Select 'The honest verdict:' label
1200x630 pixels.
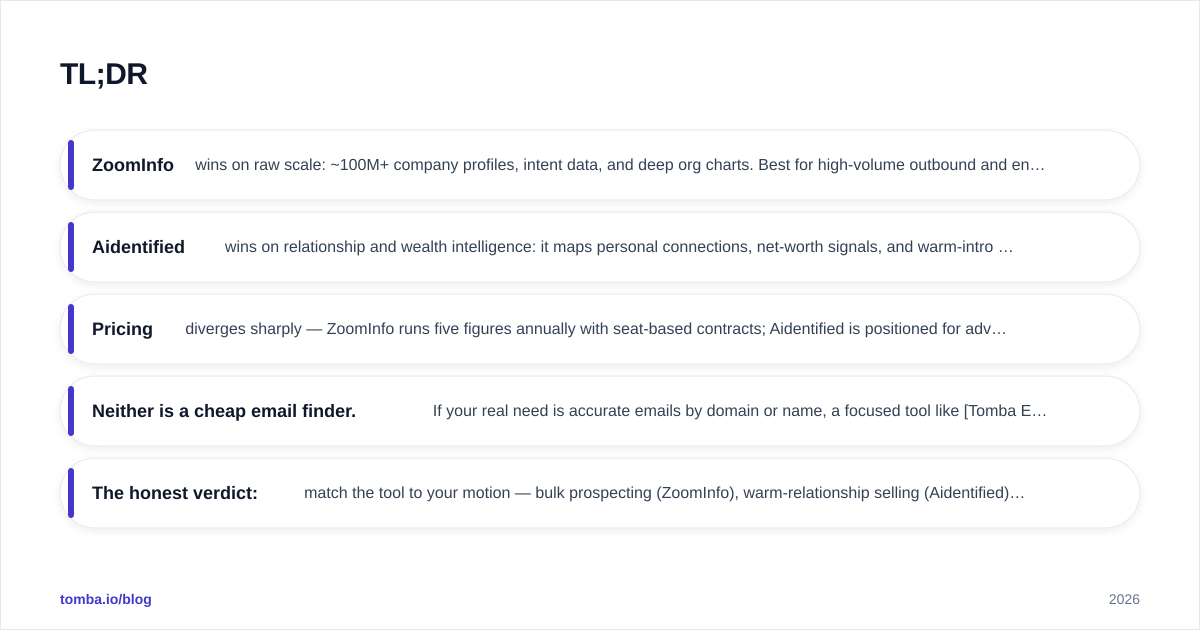click(175, 493)
